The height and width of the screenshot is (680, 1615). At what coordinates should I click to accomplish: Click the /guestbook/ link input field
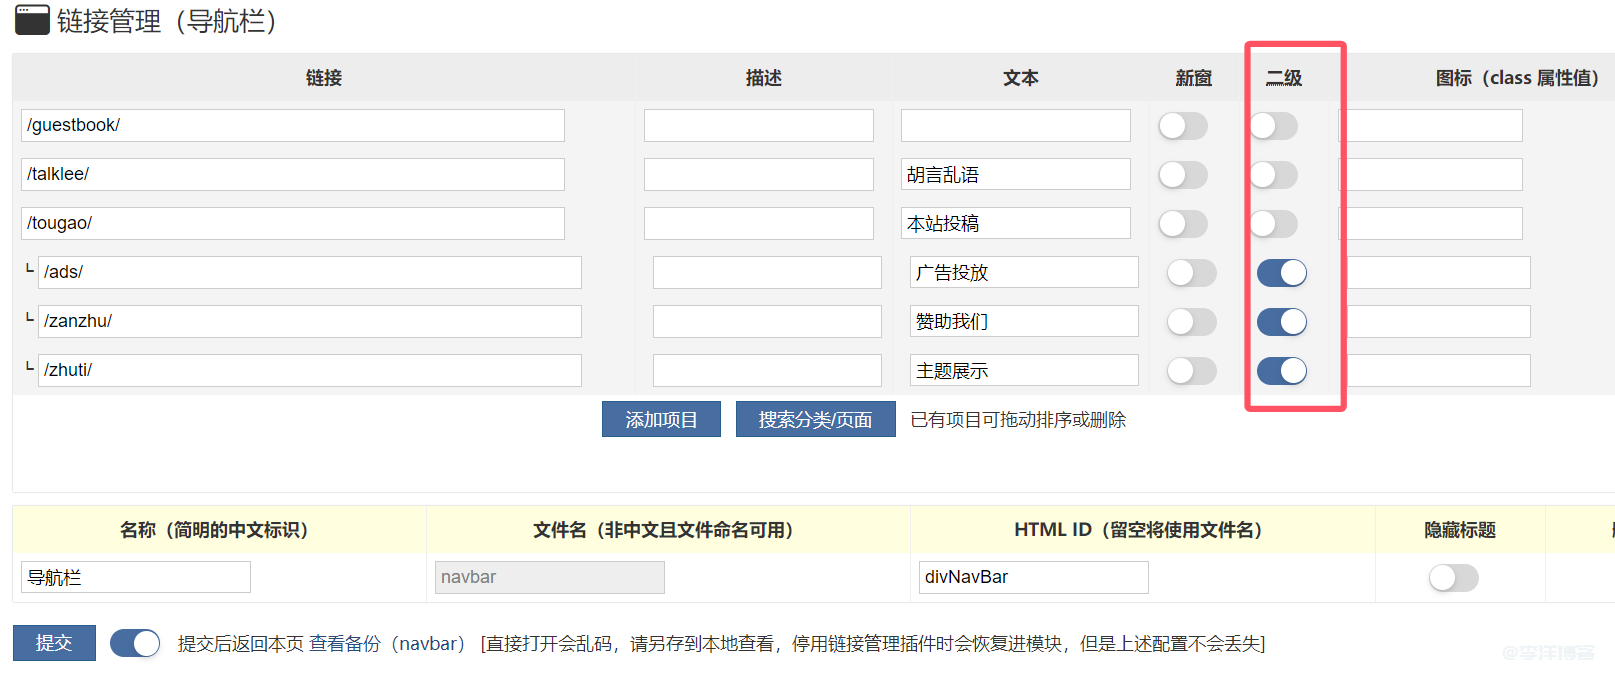(x=292, y=126)
